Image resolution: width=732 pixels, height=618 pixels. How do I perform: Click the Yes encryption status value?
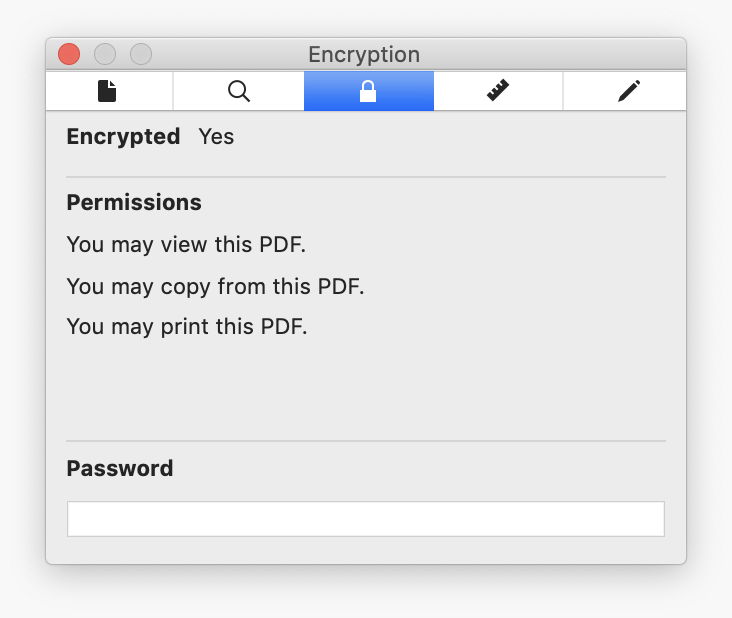point(216,137)
